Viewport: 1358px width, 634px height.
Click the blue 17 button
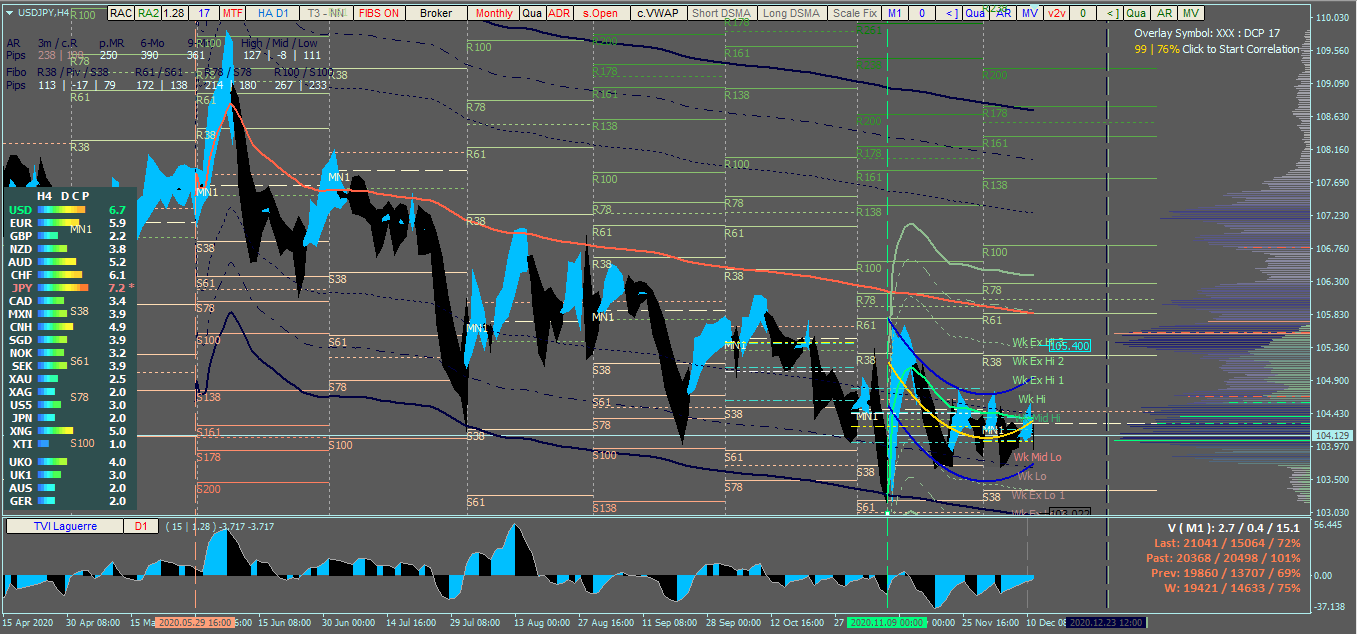pyautogui.click(x=204, y=13)
